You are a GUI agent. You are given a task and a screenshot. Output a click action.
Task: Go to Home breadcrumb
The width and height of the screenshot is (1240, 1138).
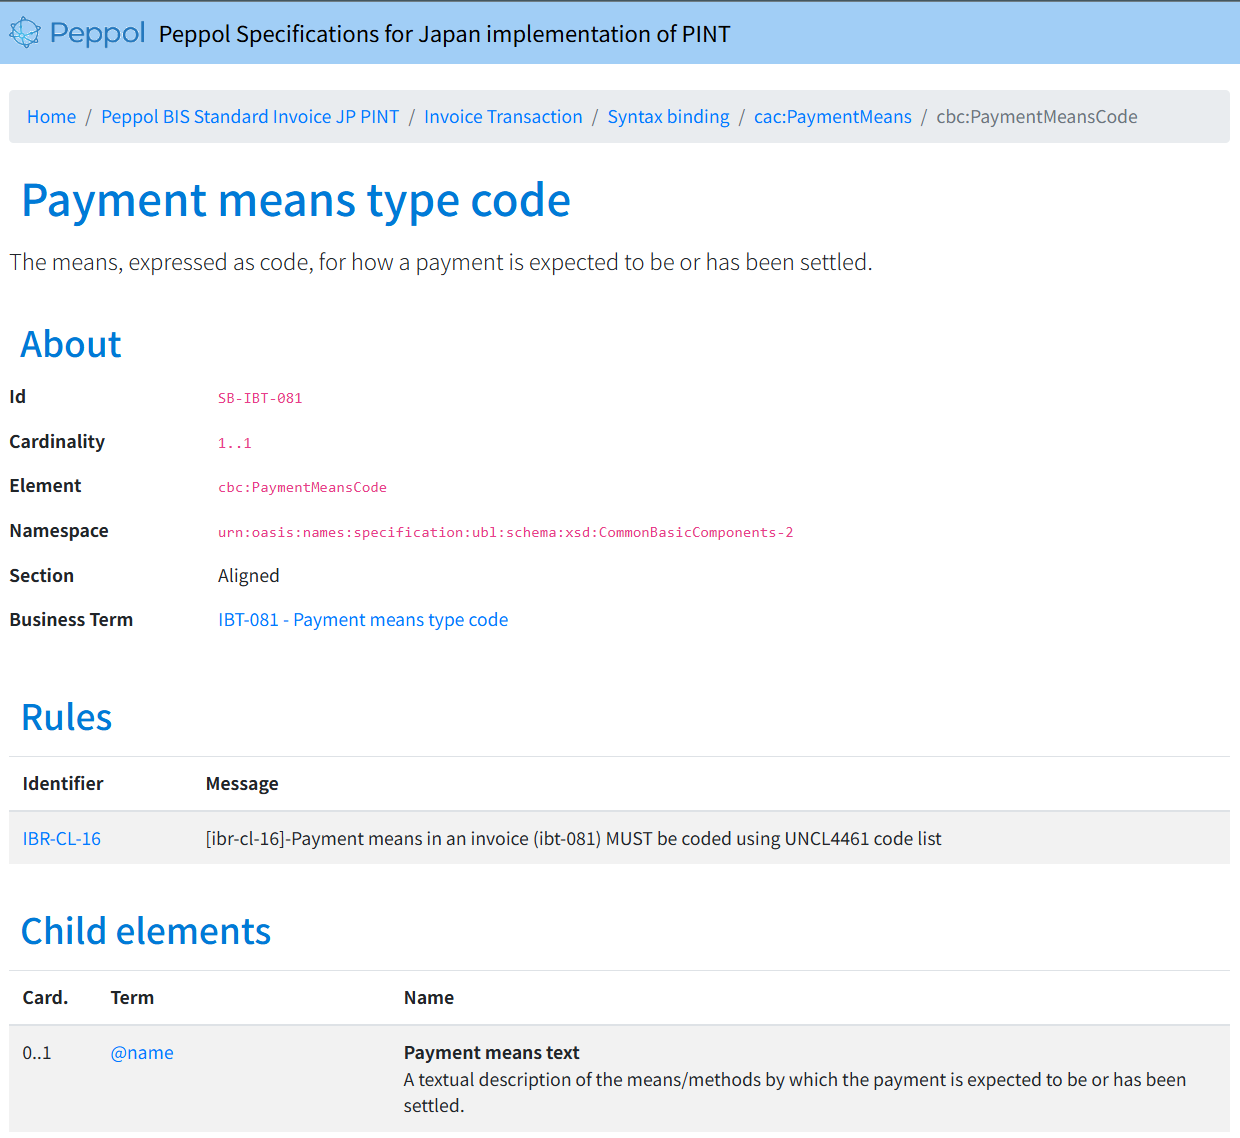51,117
